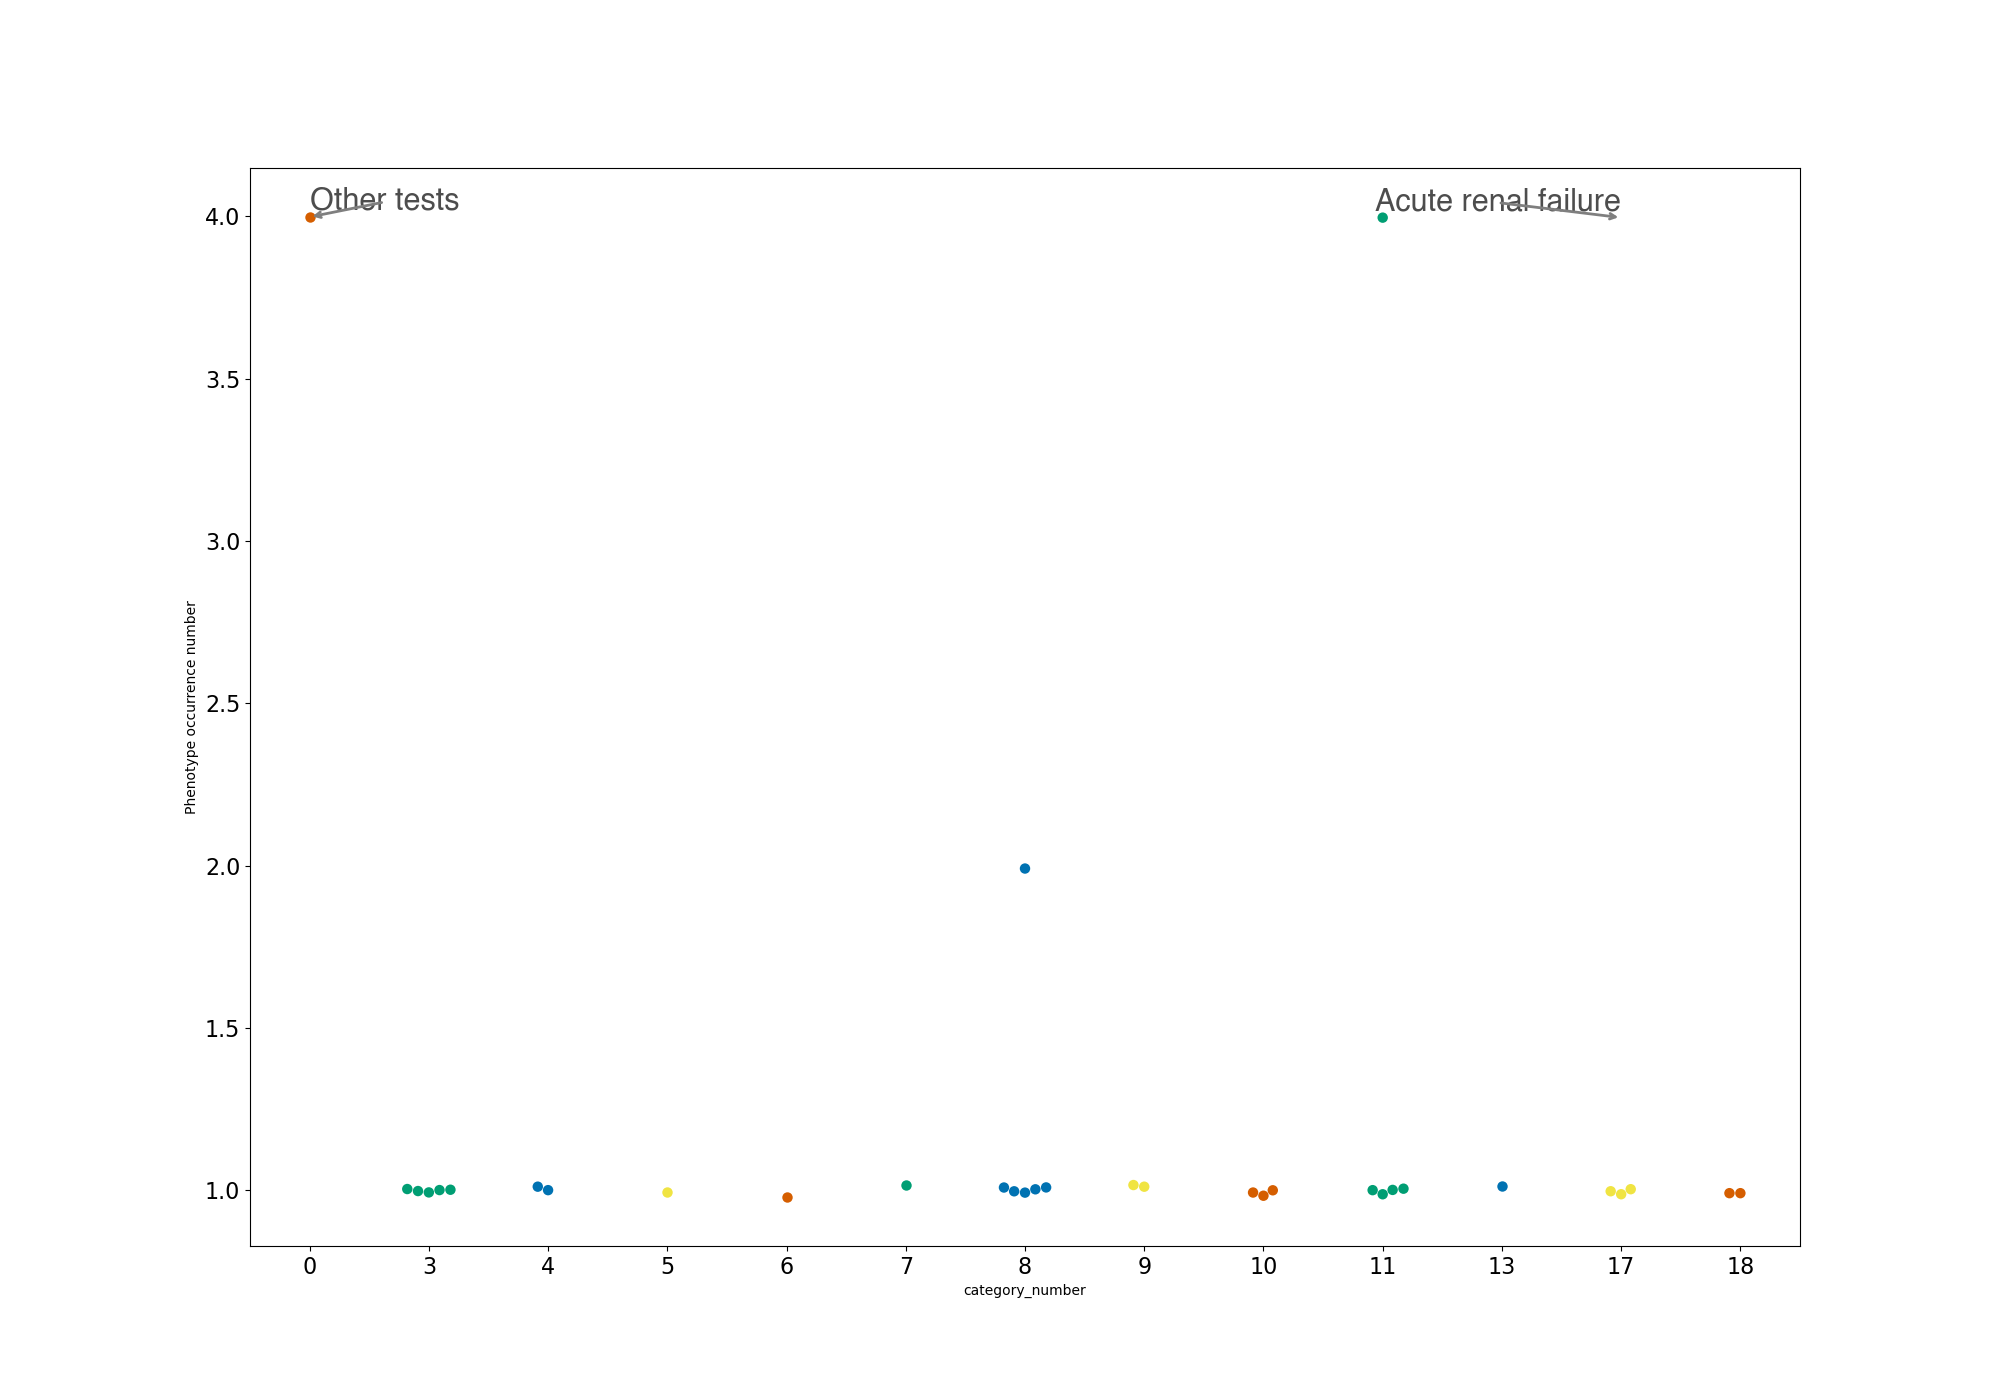This screenshot has width=2000, height=1400.
Task: Click y-axis tick label '1.0'
Action: (x=222, y=1190)
